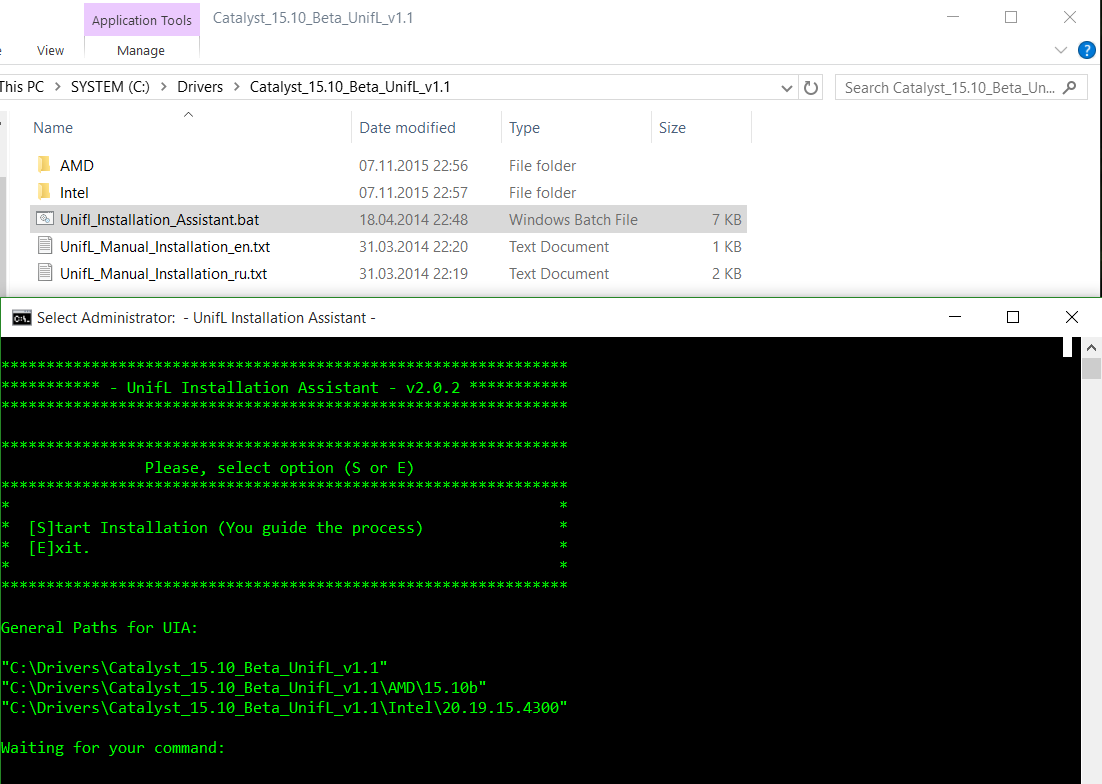Screen dimensions: 1102x784
Task: Maximize the File Explorer window
Action: pyautogui.click(x=1011, y=17)
